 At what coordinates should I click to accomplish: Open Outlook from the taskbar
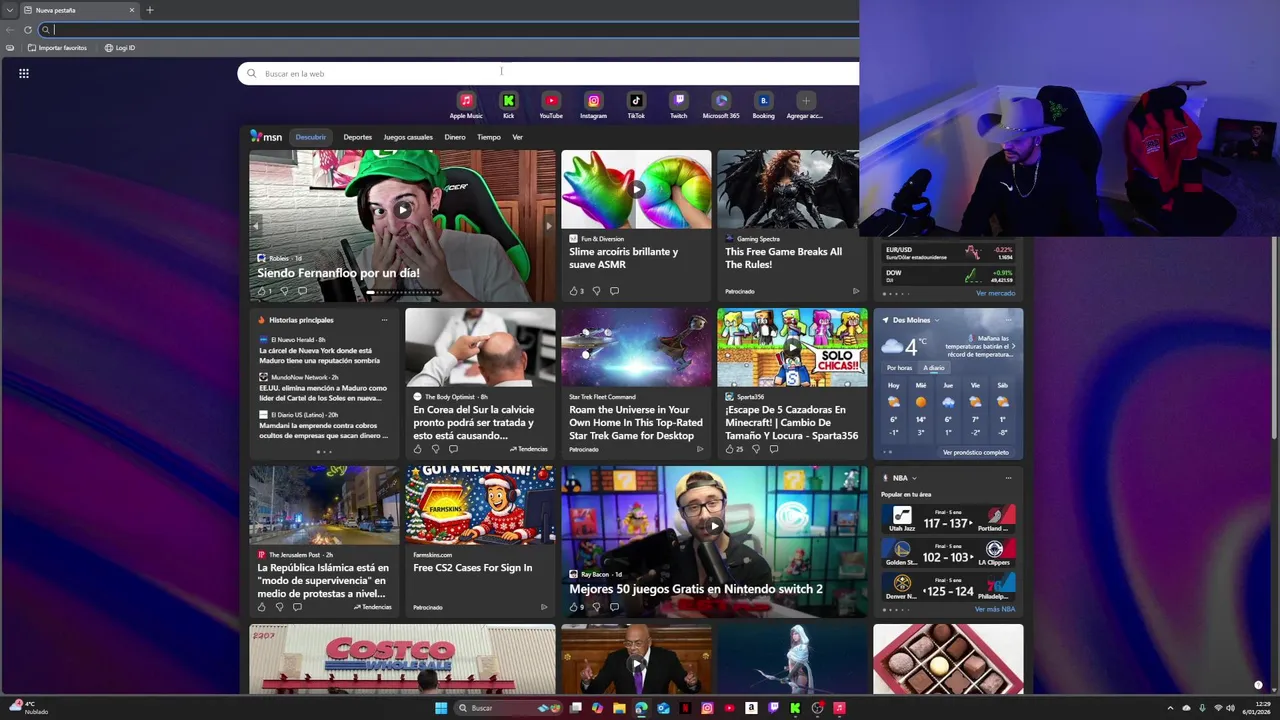[x=663, y=708]
